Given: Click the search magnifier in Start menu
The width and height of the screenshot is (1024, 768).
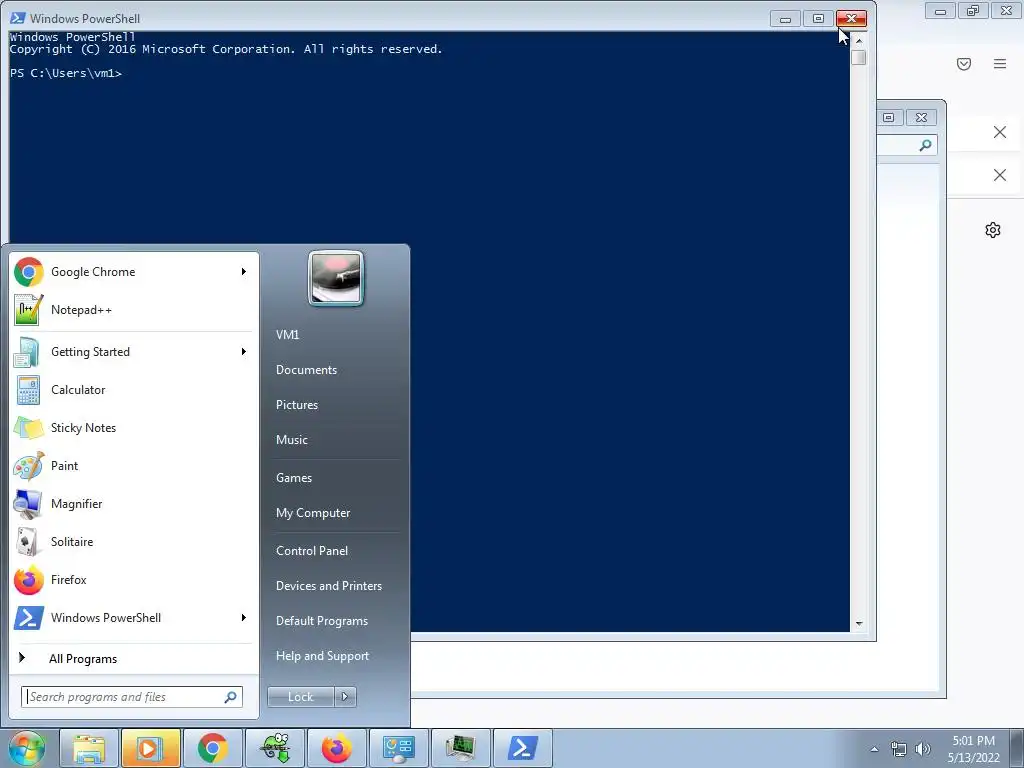Looking at the screenshot, I should [231, 697].
